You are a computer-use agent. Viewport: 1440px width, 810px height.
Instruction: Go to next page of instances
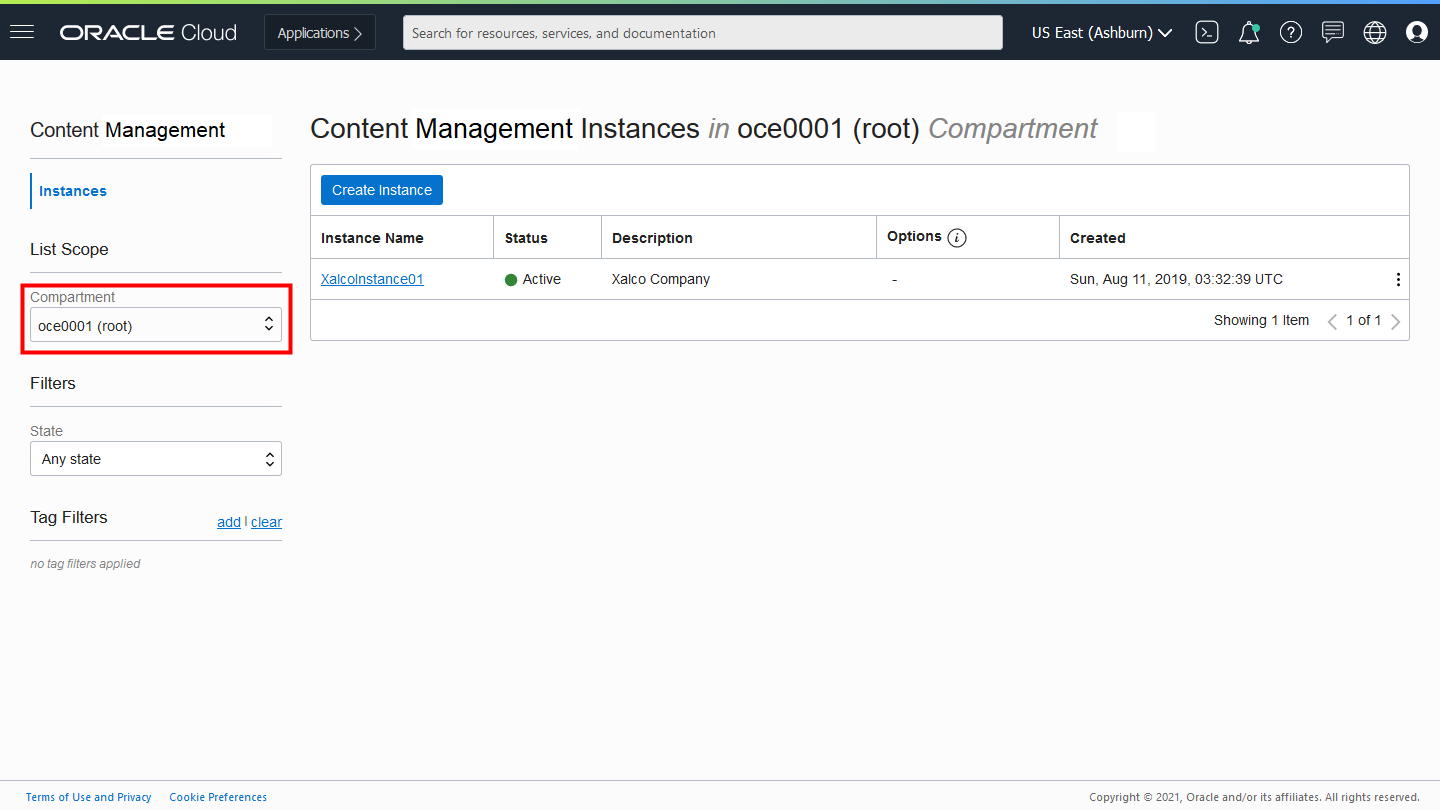point(1396,322)
